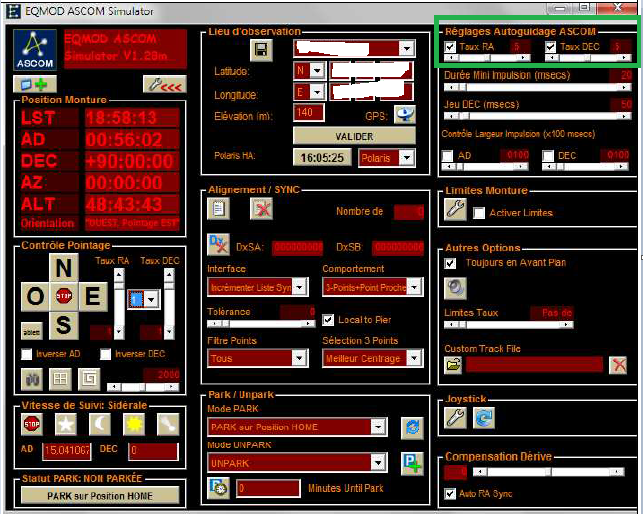
Task: Open the Mode PARK dropdown
Action: (378, 427)
